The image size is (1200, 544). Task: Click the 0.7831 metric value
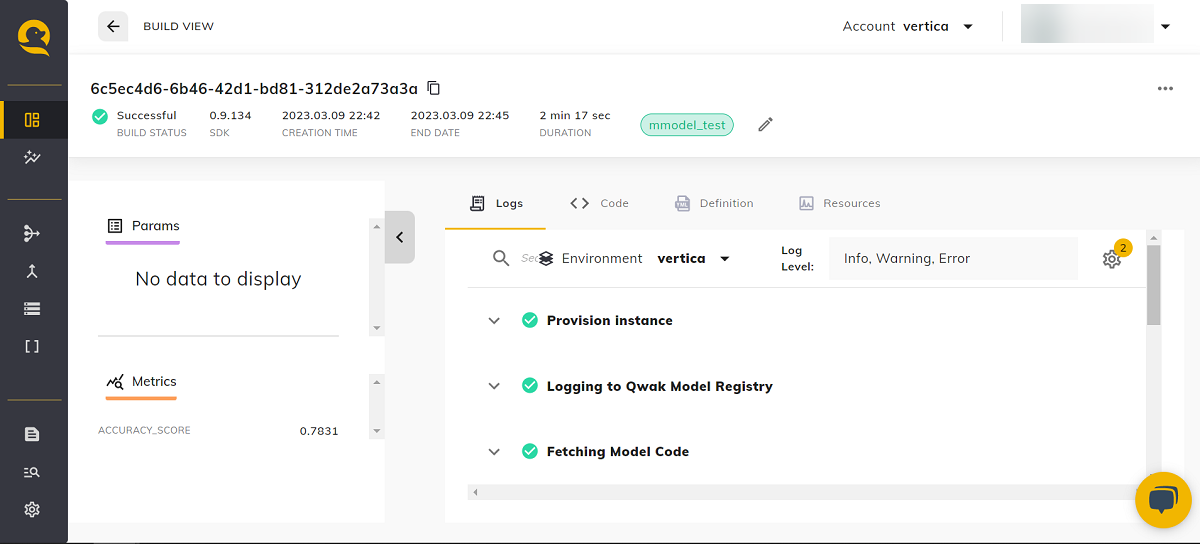[319, 431]
